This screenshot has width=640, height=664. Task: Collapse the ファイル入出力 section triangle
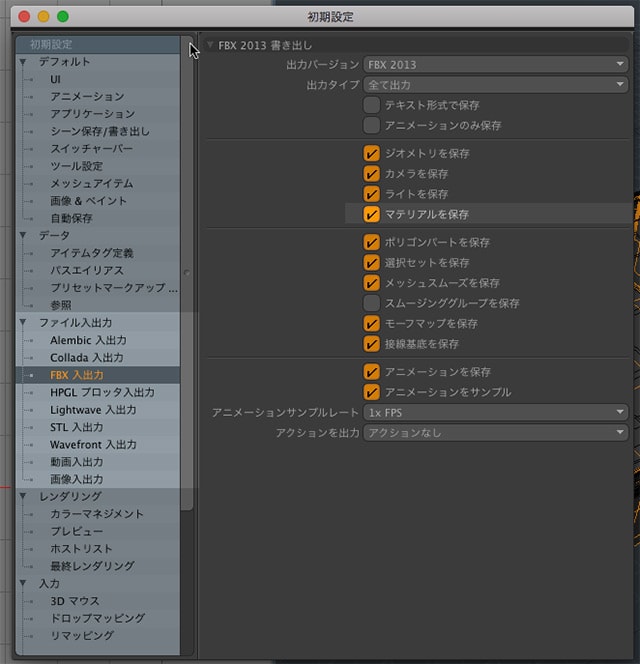(x=23, y=323)
